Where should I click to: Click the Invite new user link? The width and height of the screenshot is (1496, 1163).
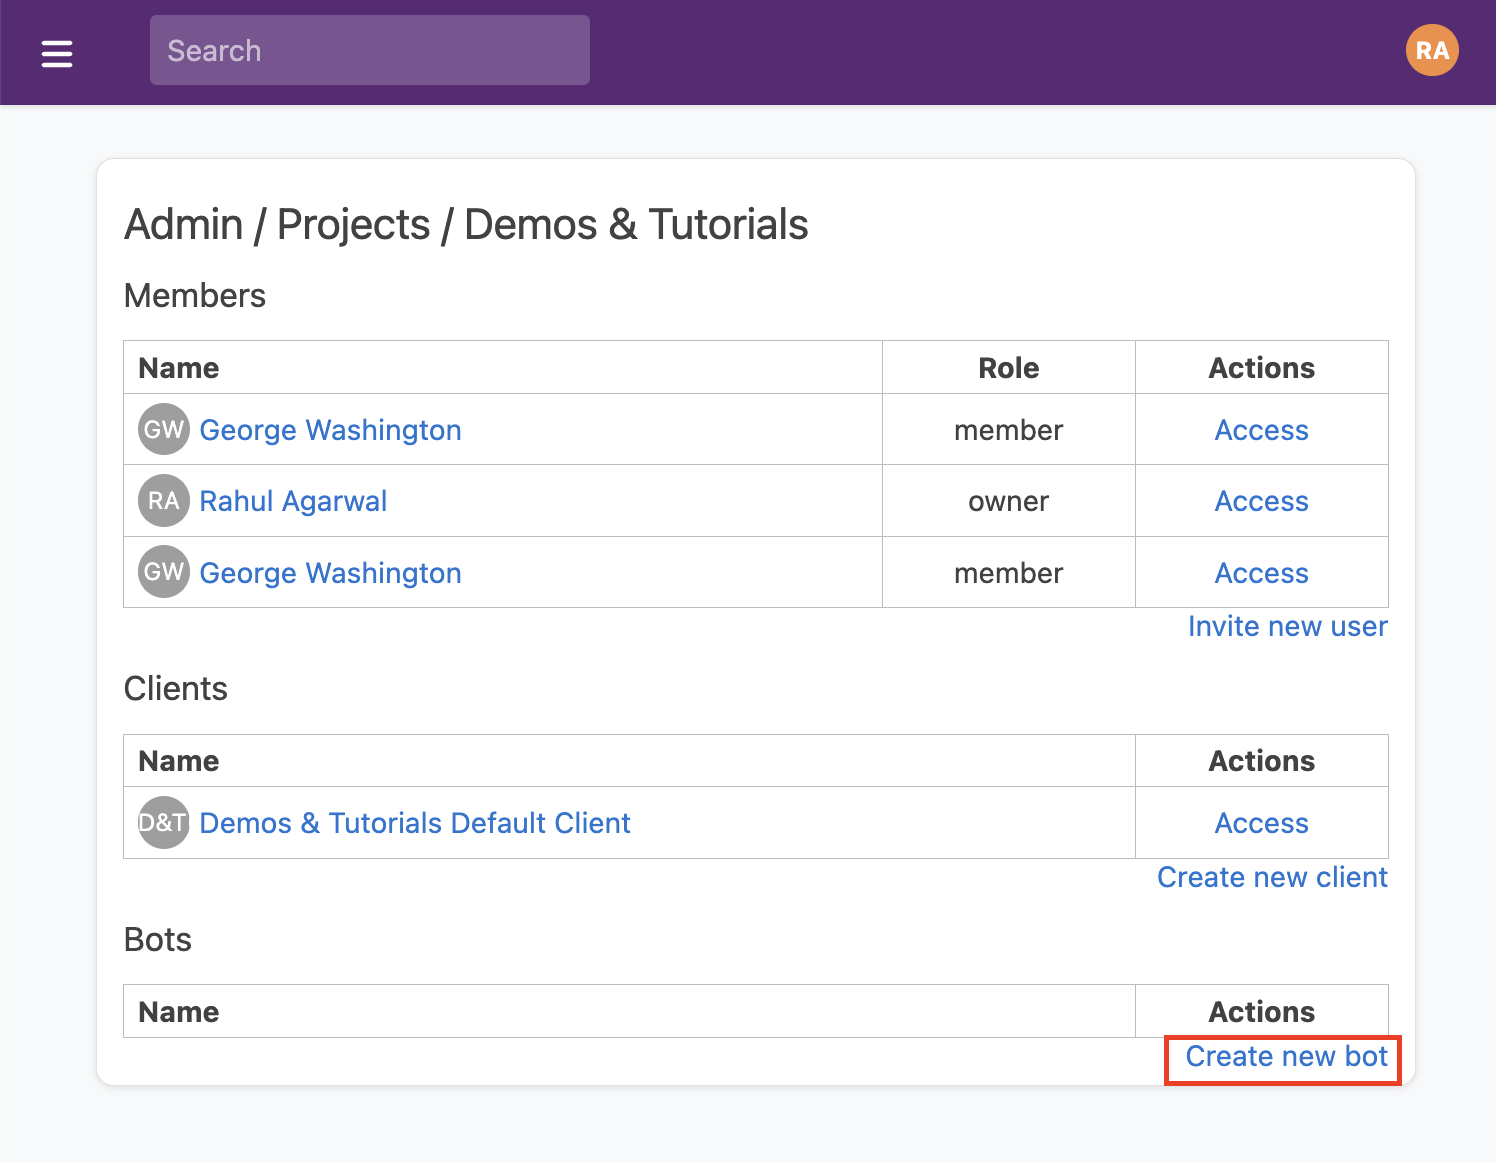[1287, 626]
